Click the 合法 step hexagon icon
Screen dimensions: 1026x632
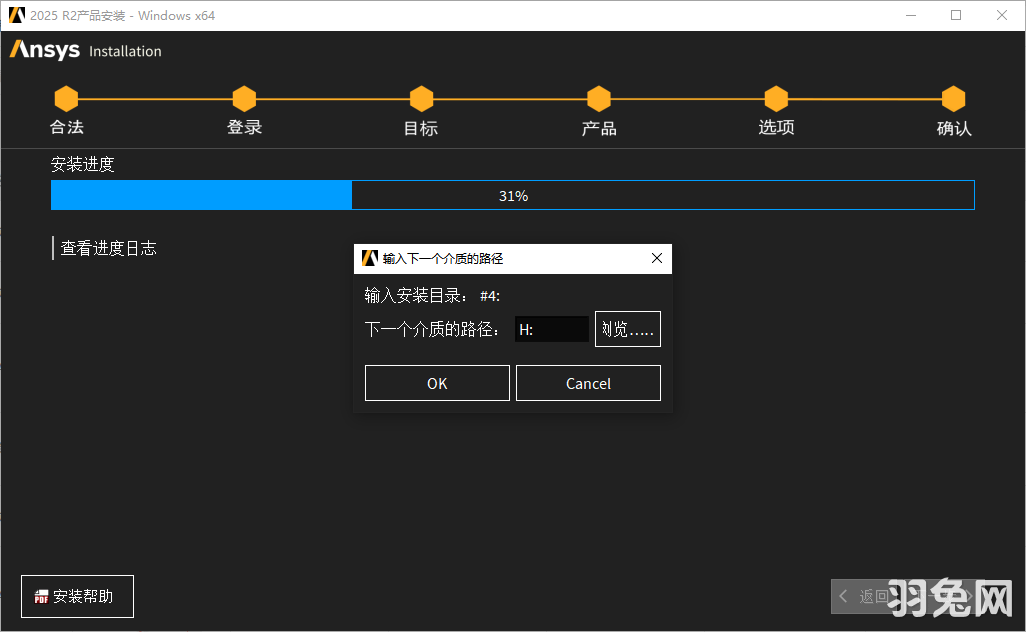[66, 98]
